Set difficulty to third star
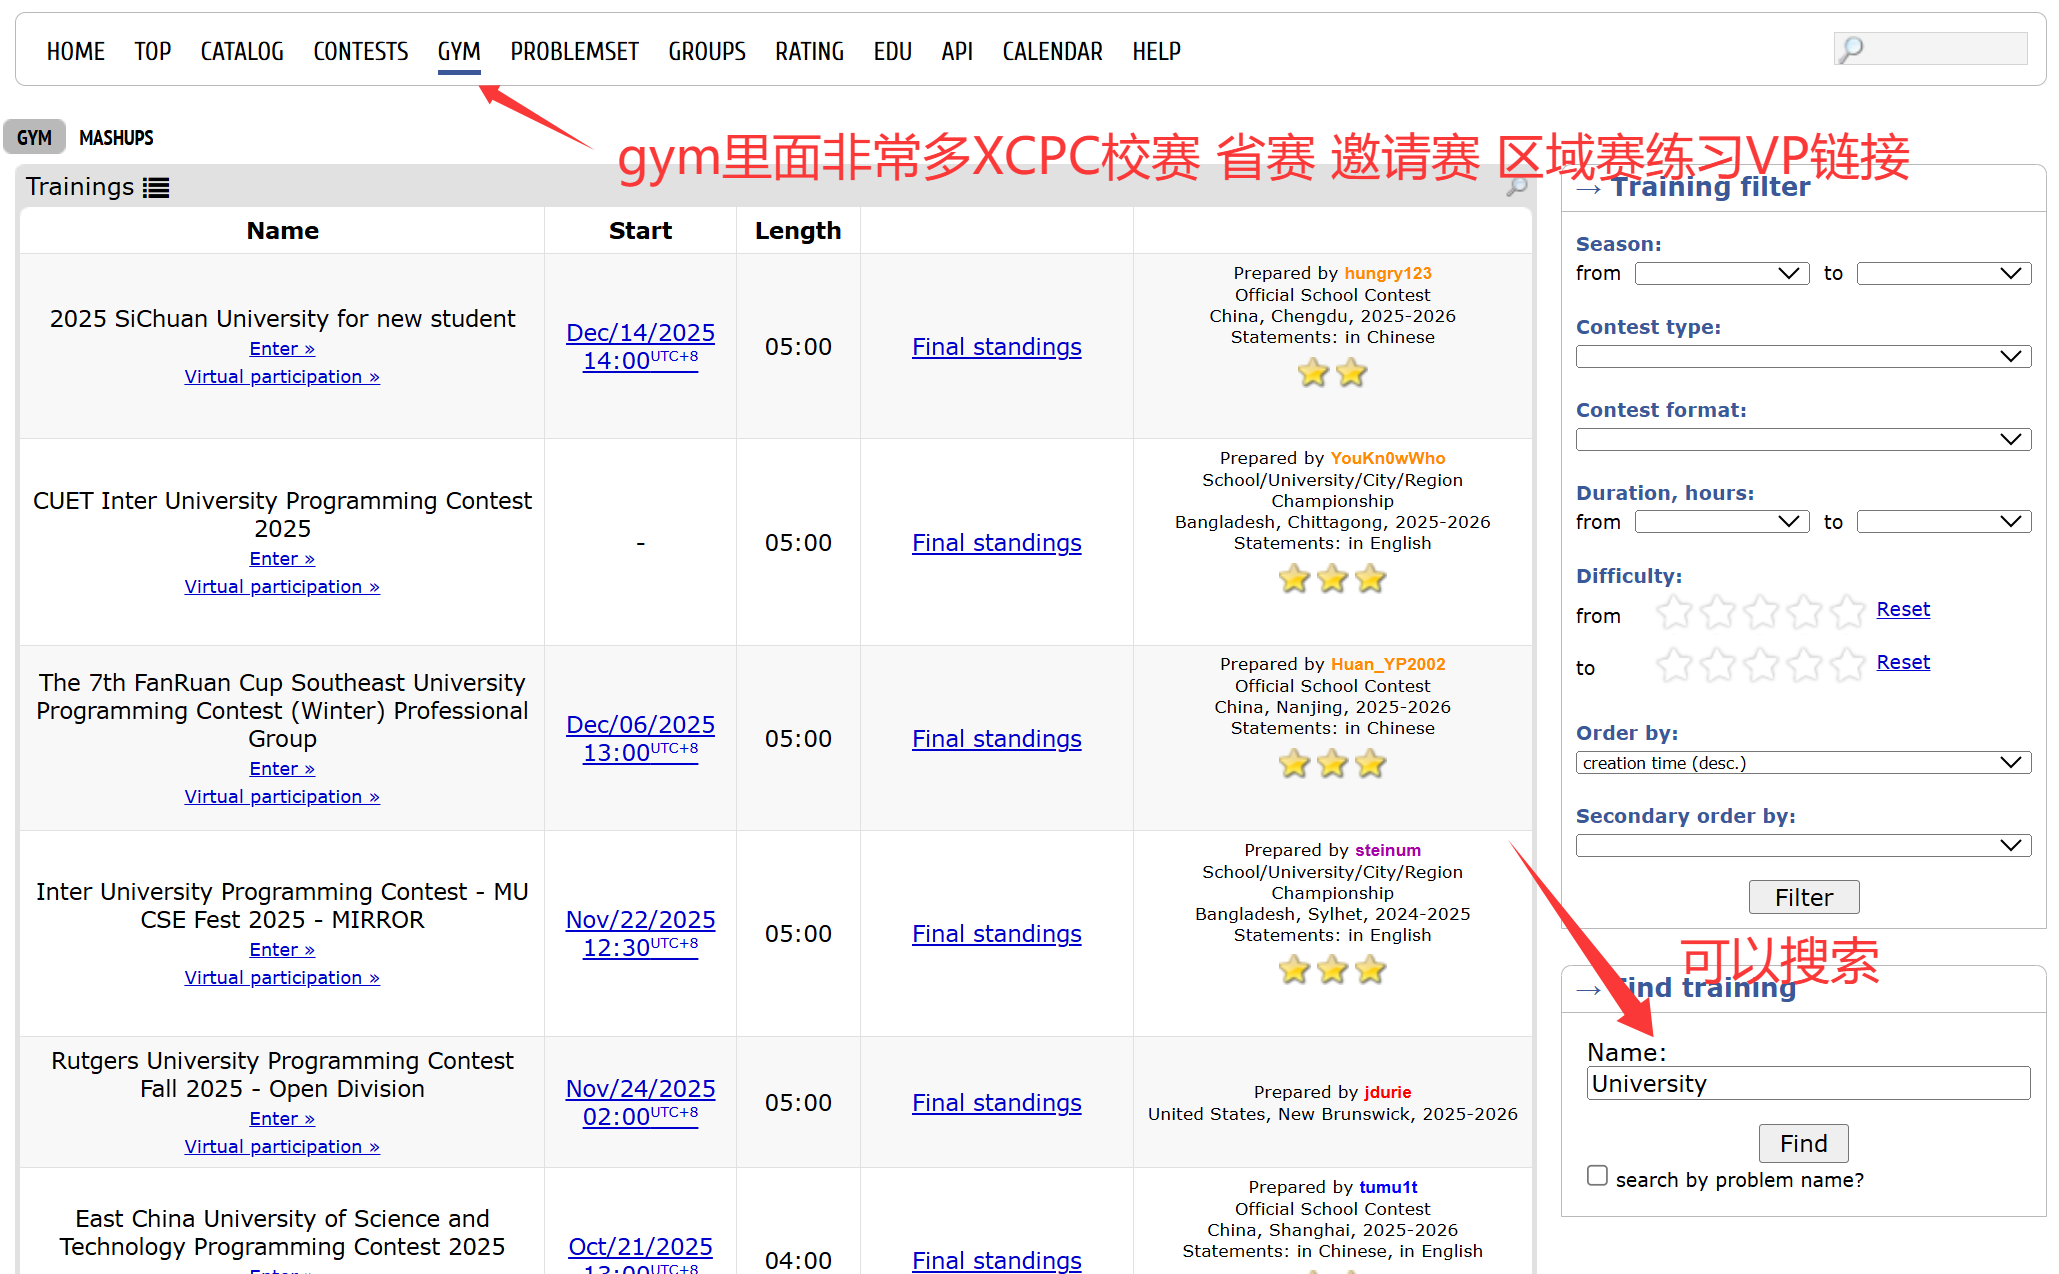The image size is (2059, 1274). point(1761,664)
